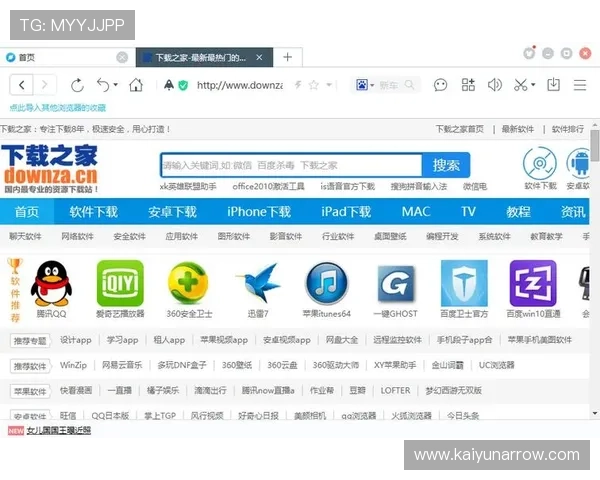Close the 下载之家 browser tab

pos(259,57)
